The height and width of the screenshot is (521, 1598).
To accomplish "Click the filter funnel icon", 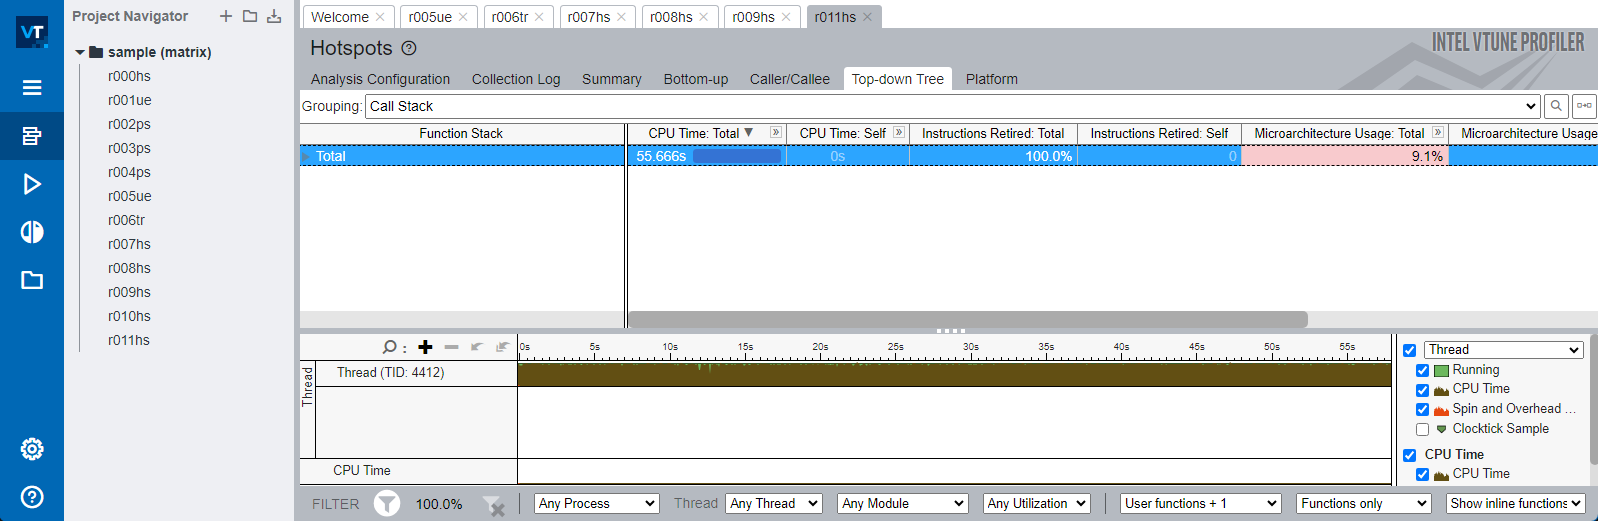I will coord(387,504).
